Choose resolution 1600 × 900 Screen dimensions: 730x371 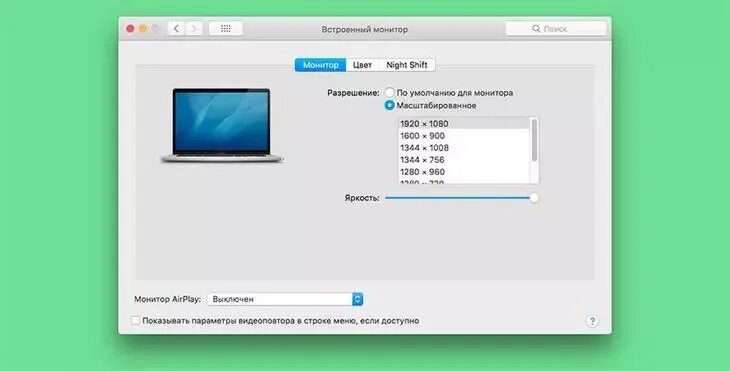[464, 136]
